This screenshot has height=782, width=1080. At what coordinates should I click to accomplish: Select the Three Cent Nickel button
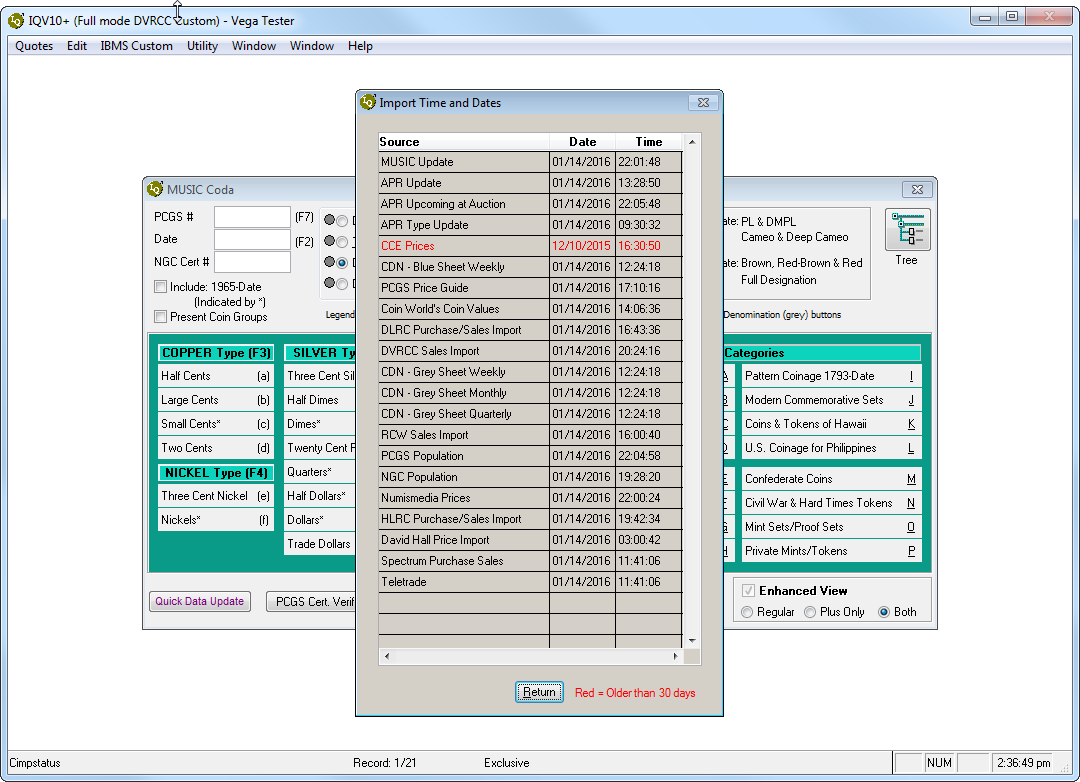click(x=216, y=496)
